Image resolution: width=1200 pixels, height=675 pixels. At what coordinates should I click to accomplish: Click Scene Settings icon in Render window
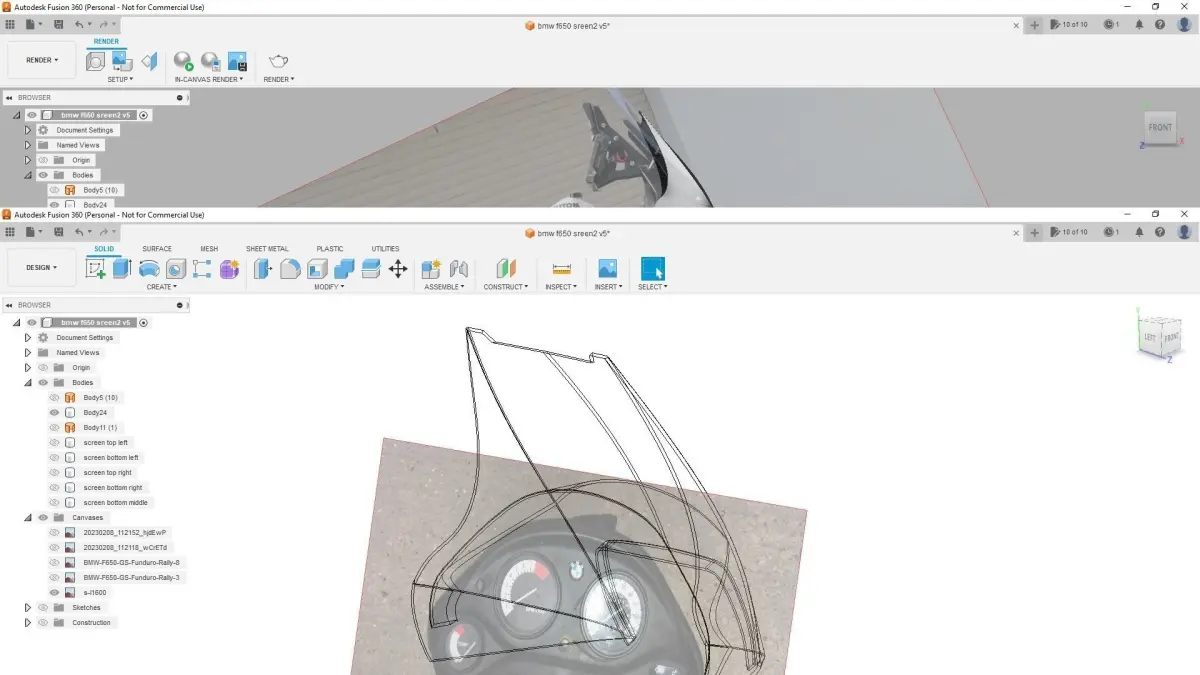point(122,61)
